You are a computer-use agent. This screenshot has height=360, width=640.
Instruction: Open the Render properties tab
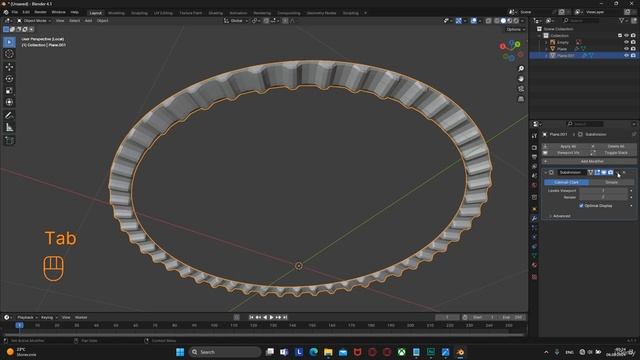pos(534,147)
